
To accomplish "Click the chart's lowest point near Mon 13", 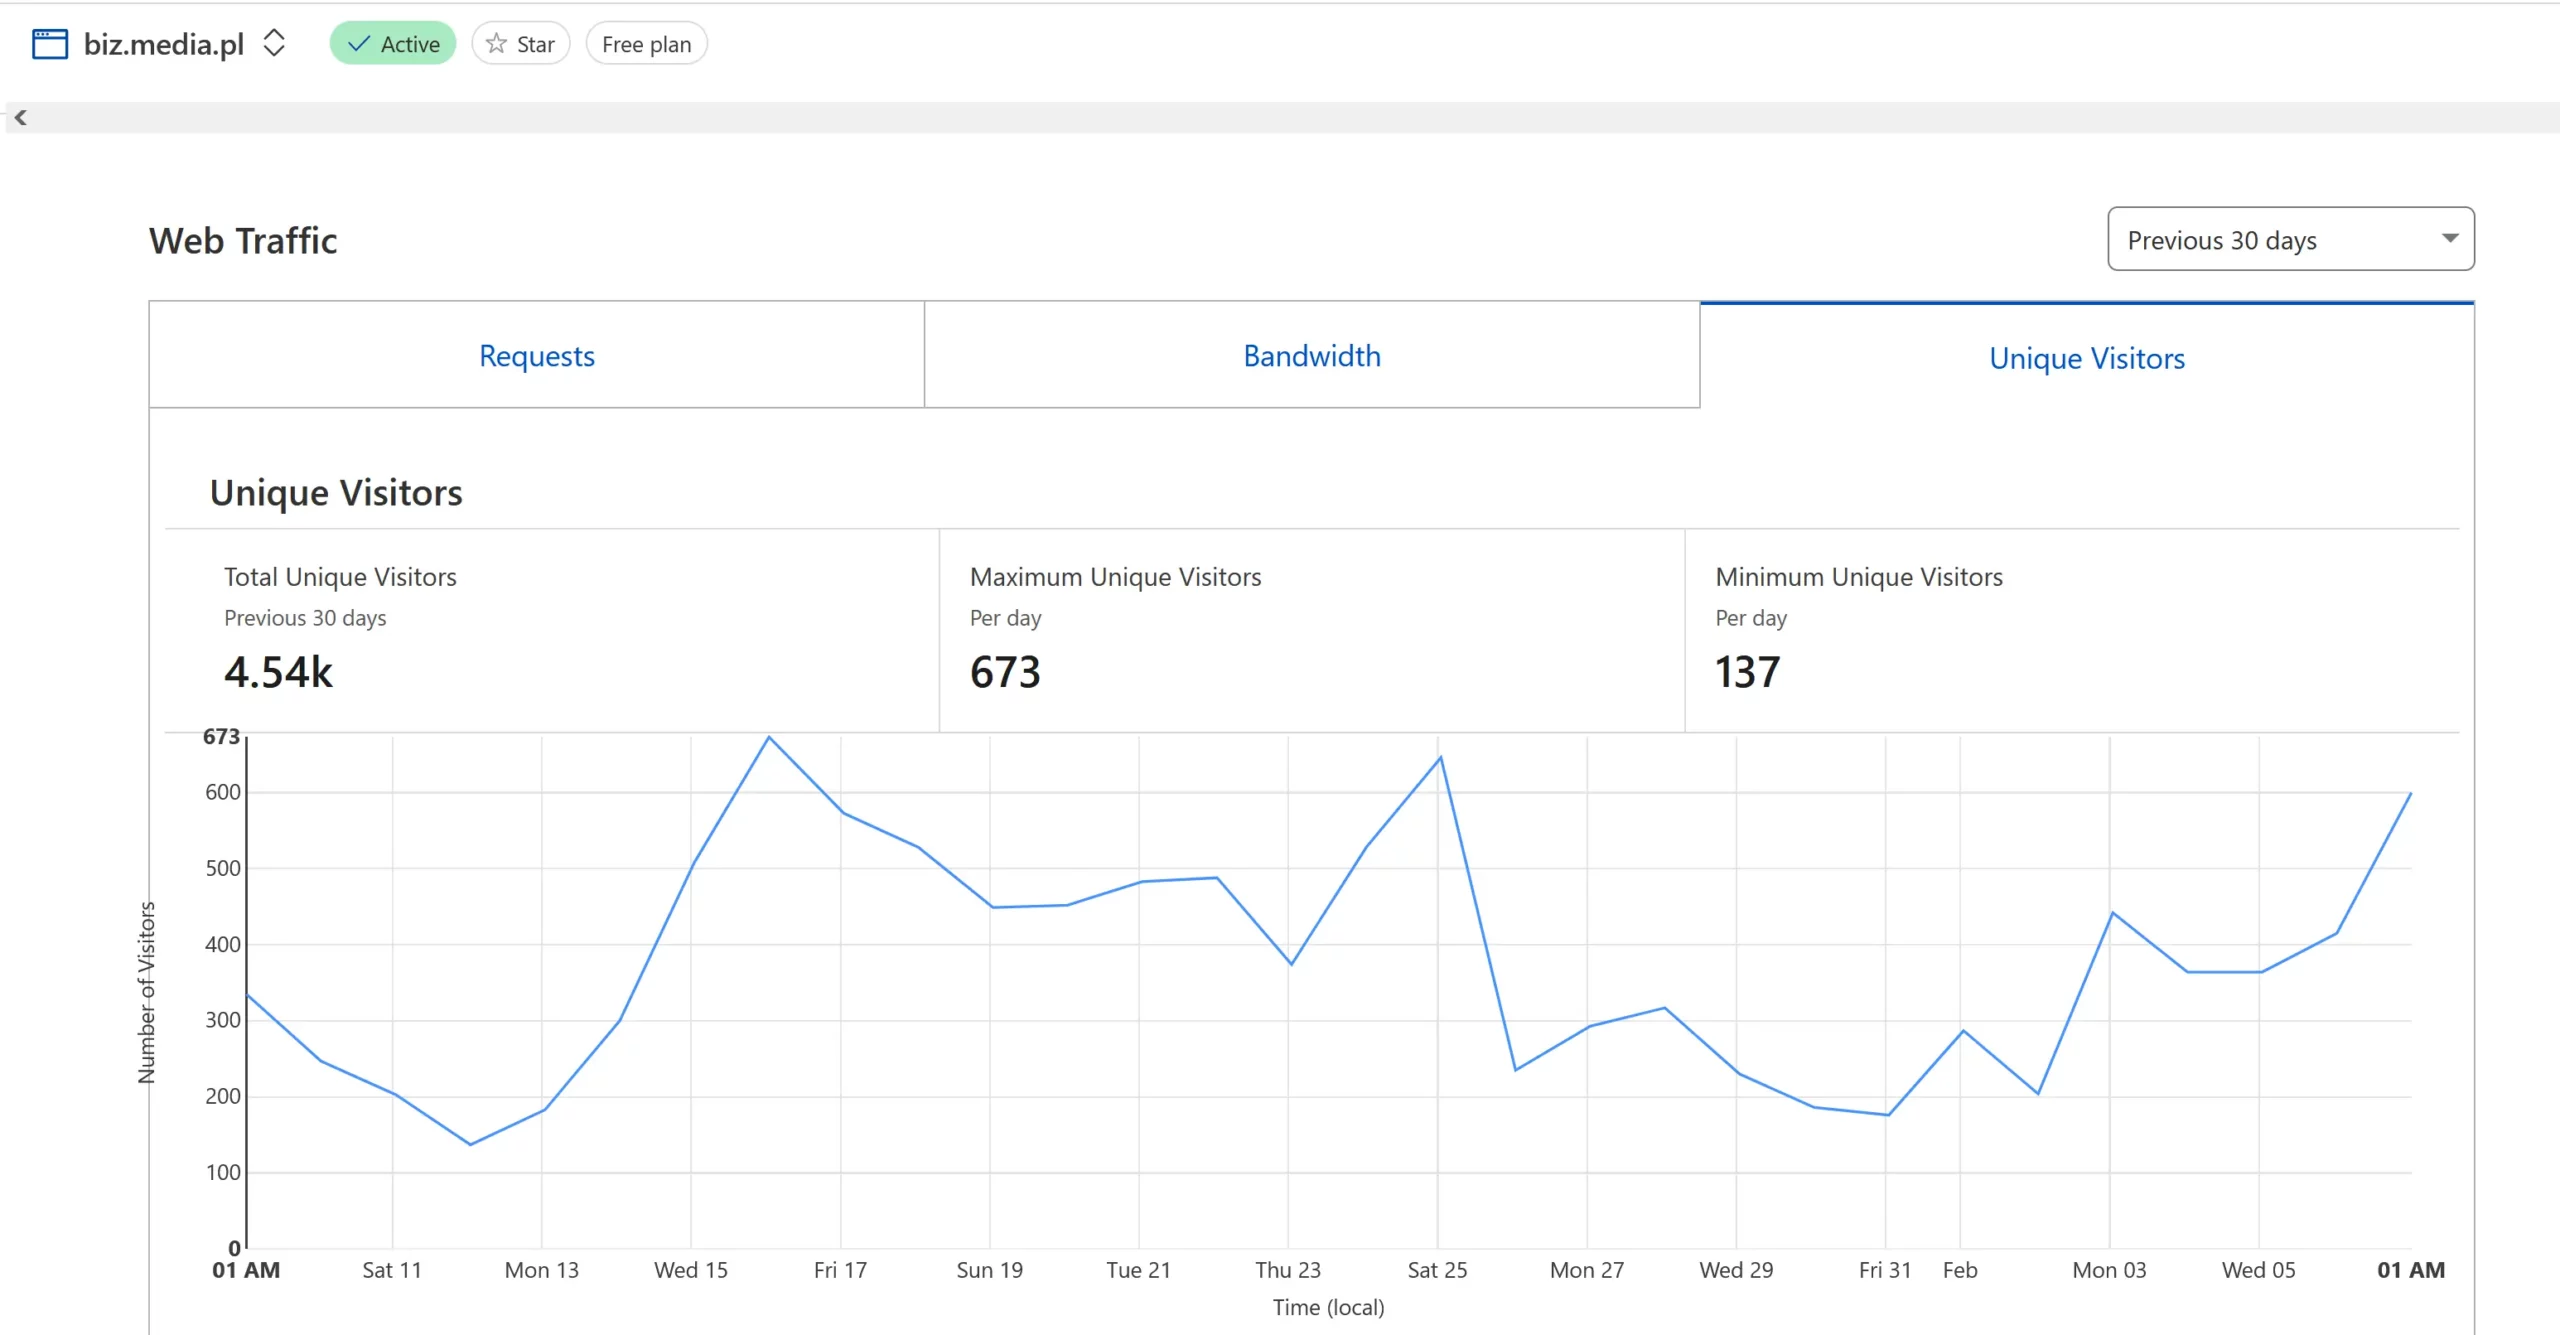I will click(470, 1144).
